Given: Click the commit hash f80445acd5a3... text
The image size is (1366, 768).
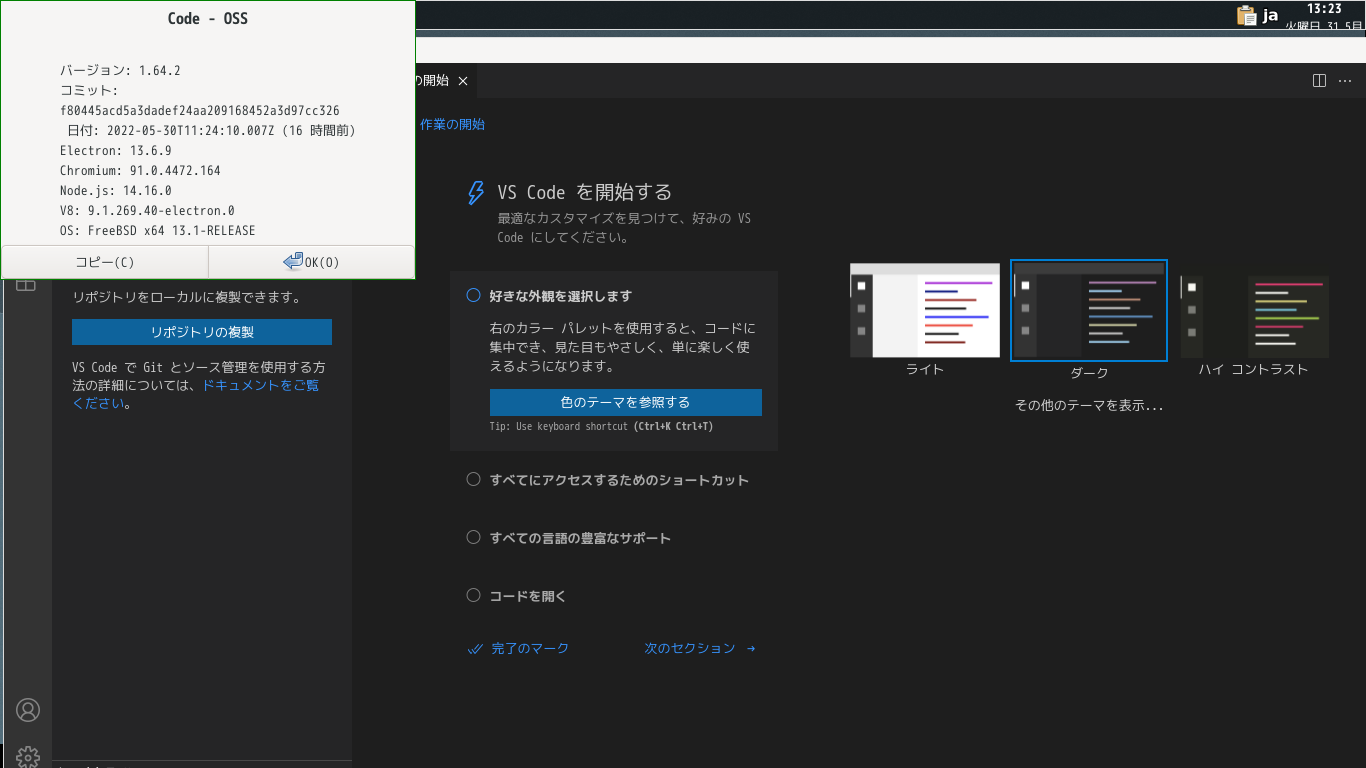Looking at the screenshot, I should (x=200, y=110).
